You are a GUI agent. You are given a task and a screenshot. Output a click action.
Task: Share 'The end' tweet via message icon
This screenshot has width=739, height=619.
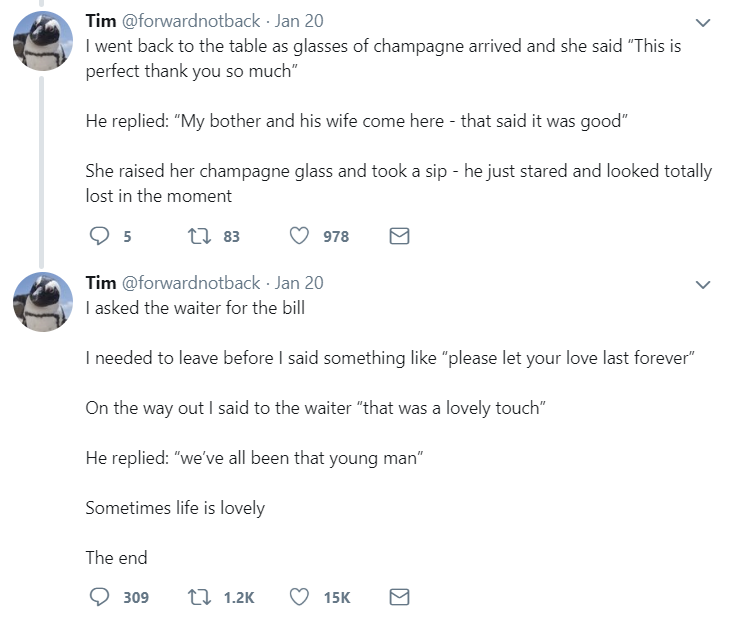(x=399, y=597)
